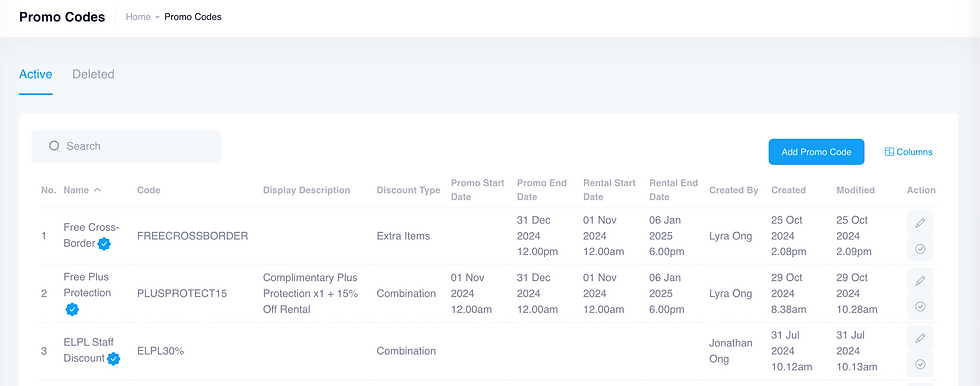Click the Promo Codes page title

[x=62, y=17]
